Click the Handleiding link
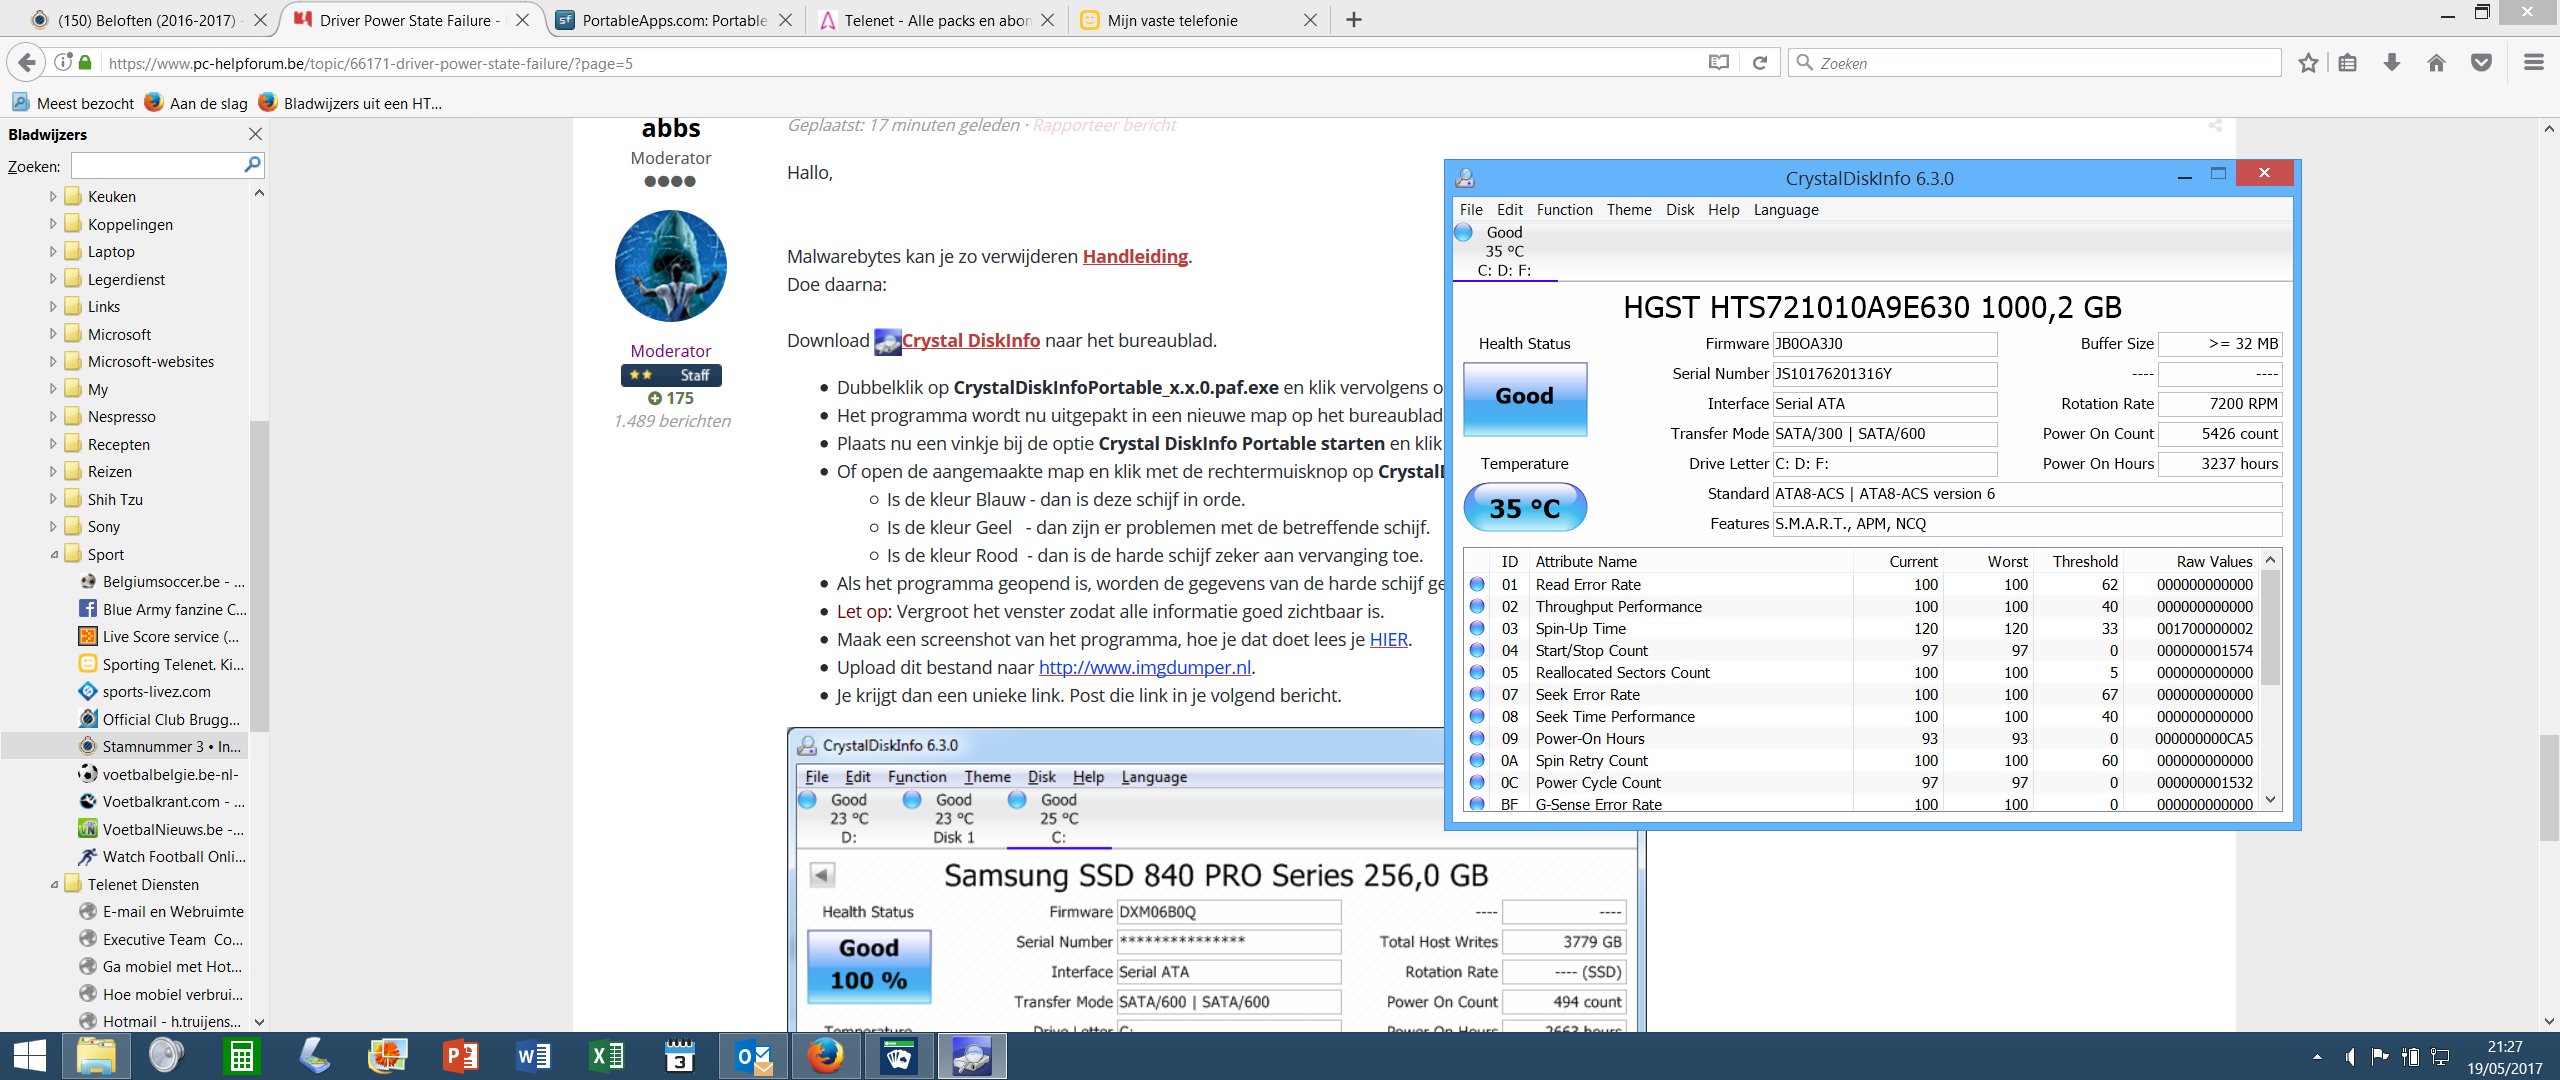 [x=1135, y=257]
